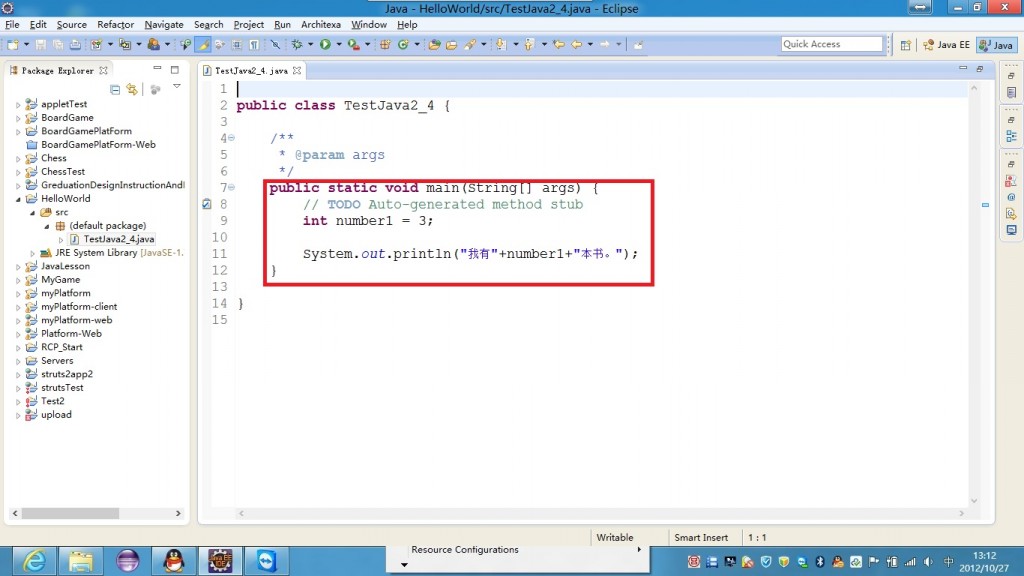Click the Print toolbar icon
Screen dimensions: 1024x576
pos(75,44)
